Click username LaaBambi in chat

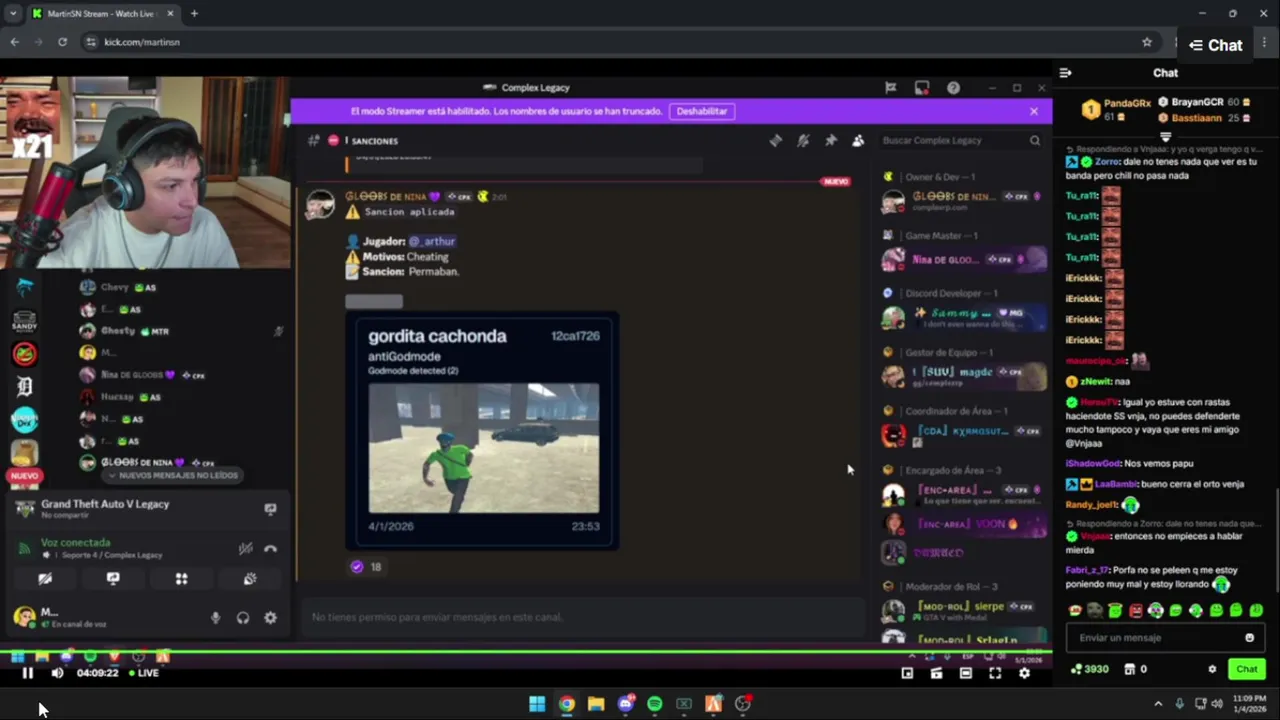coord(1116,484)
